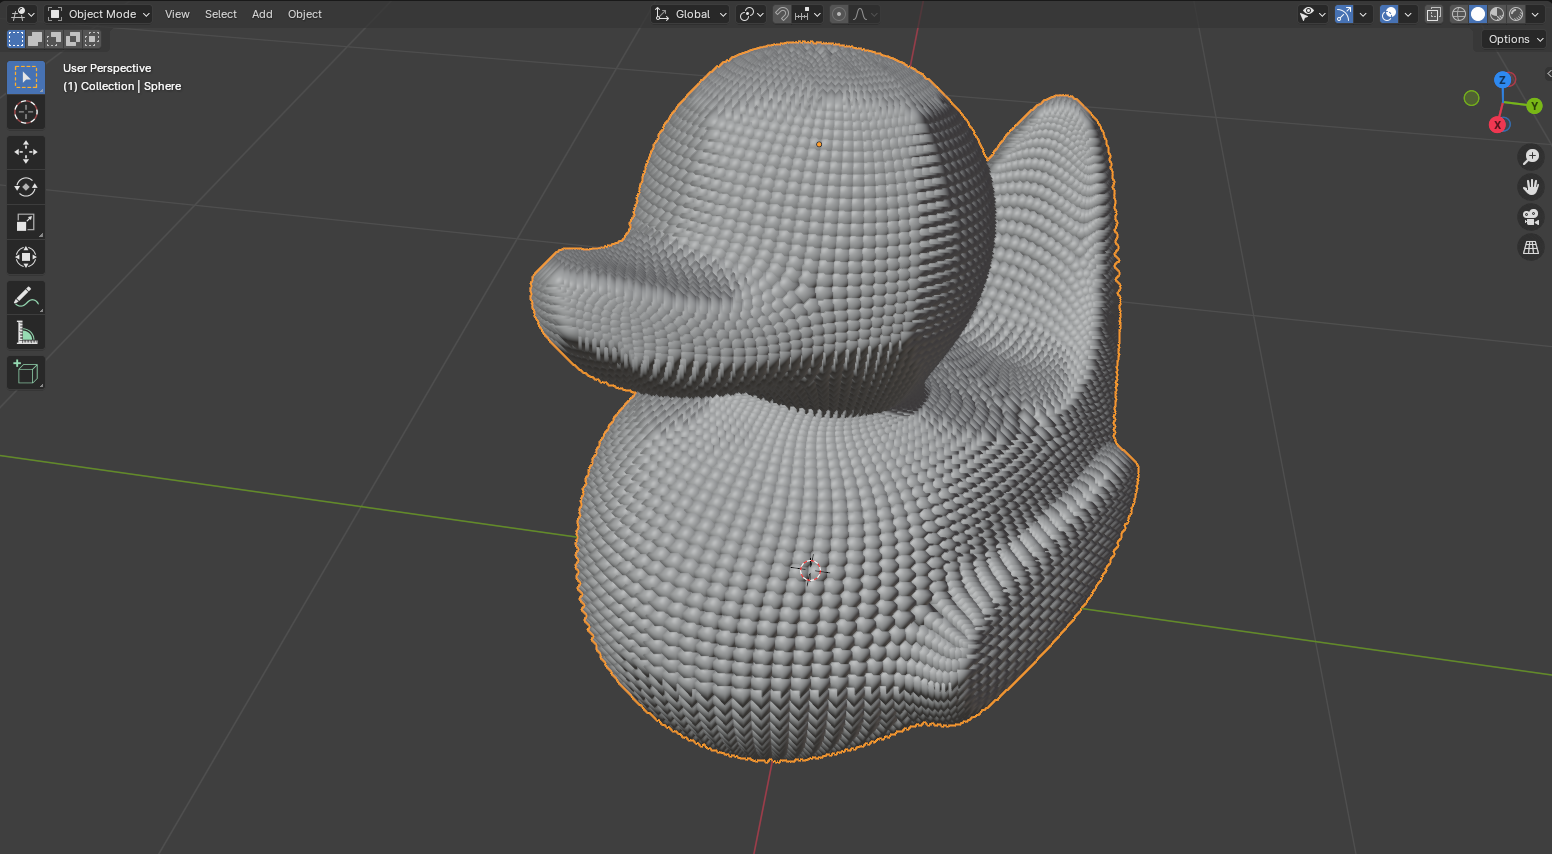Open the Select menu
This screenshot has width=1552, height=854.
pyautogui.click(x=220, y=14)
